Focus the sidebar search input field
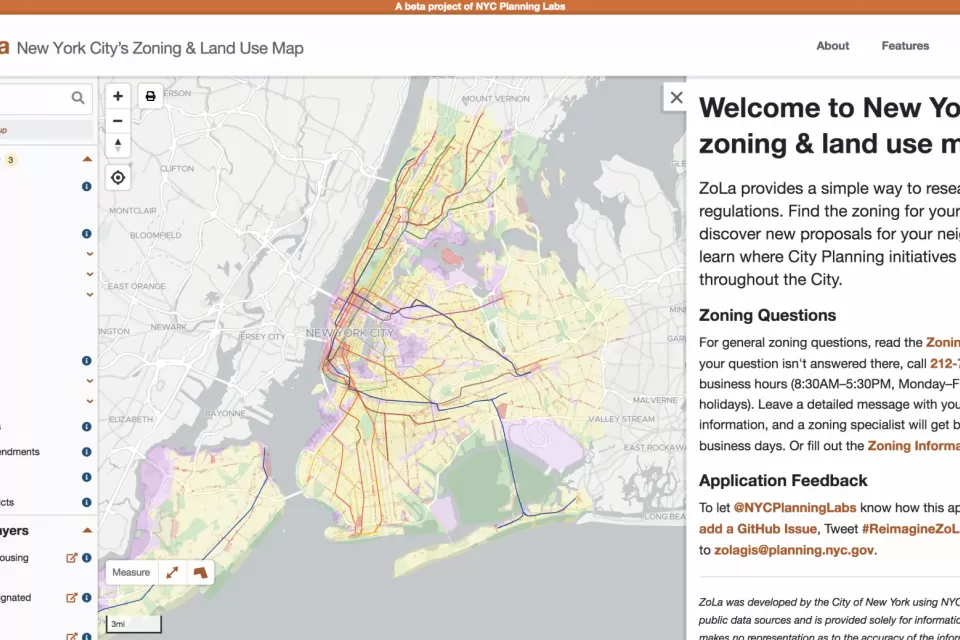The image size is (960, 640). [x=44, y=98]
